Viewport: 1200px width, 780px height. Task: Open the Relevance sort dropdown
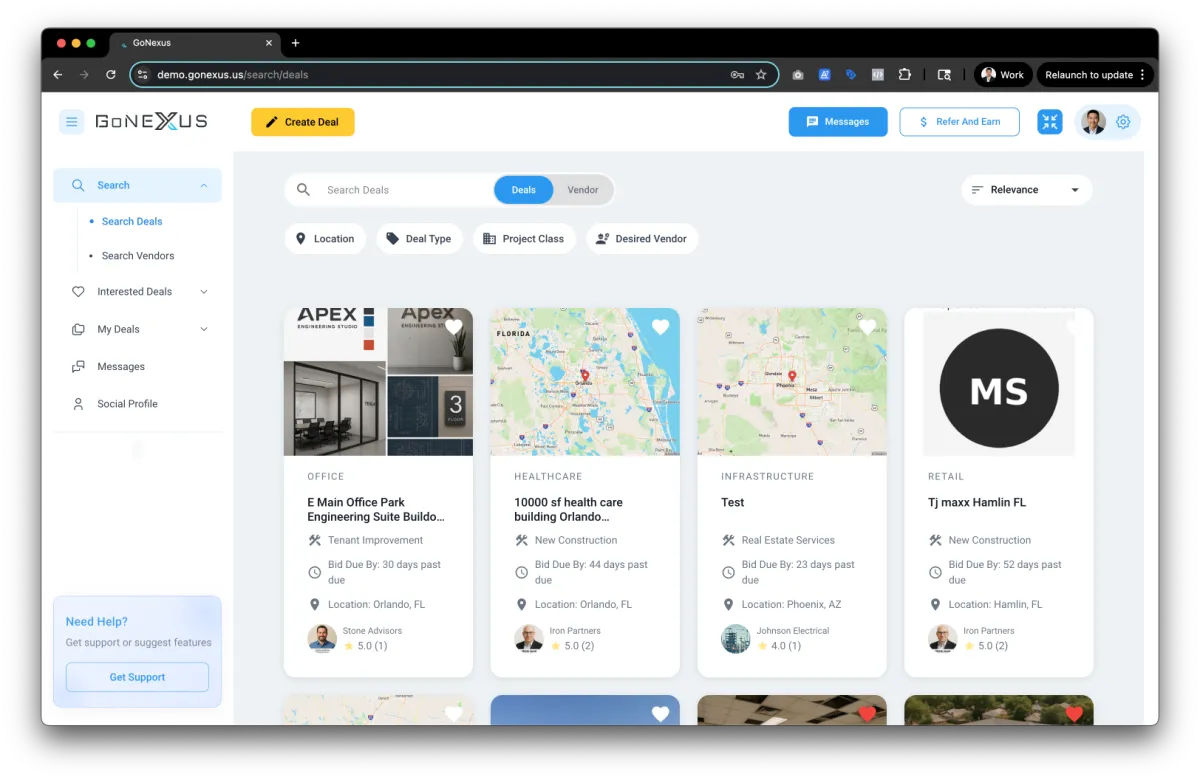1027,190
